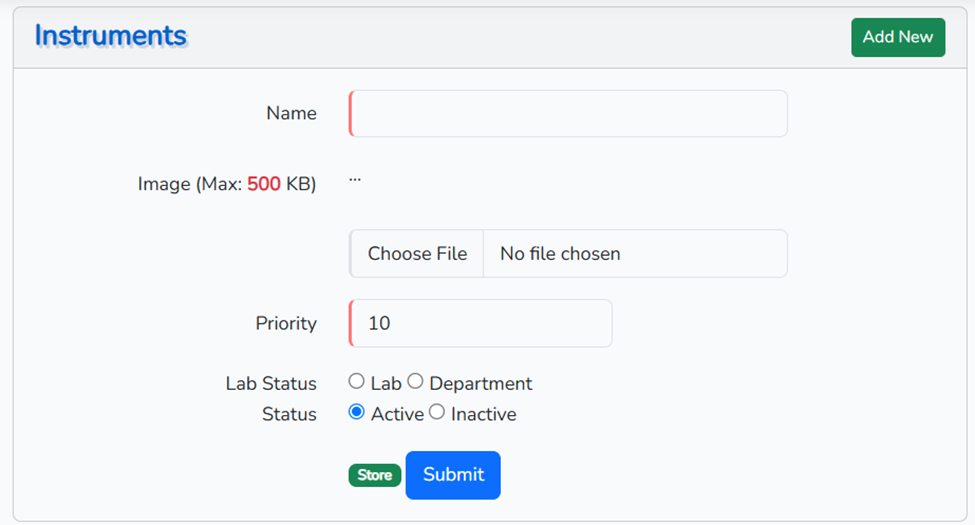The height and width of the screenshot is (525, 975).
Task: Click the Status row label
Action: point(289,414)
